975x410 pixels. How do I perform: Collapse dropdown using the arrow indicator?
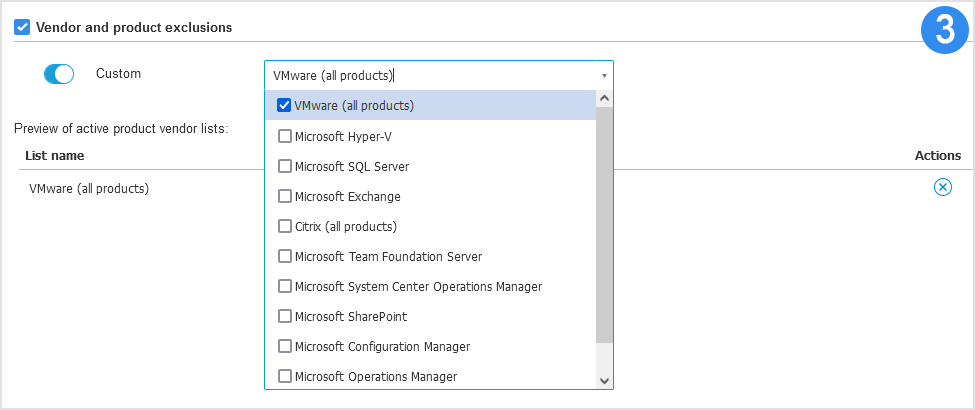pyautogui.click(x=604, y=76)
